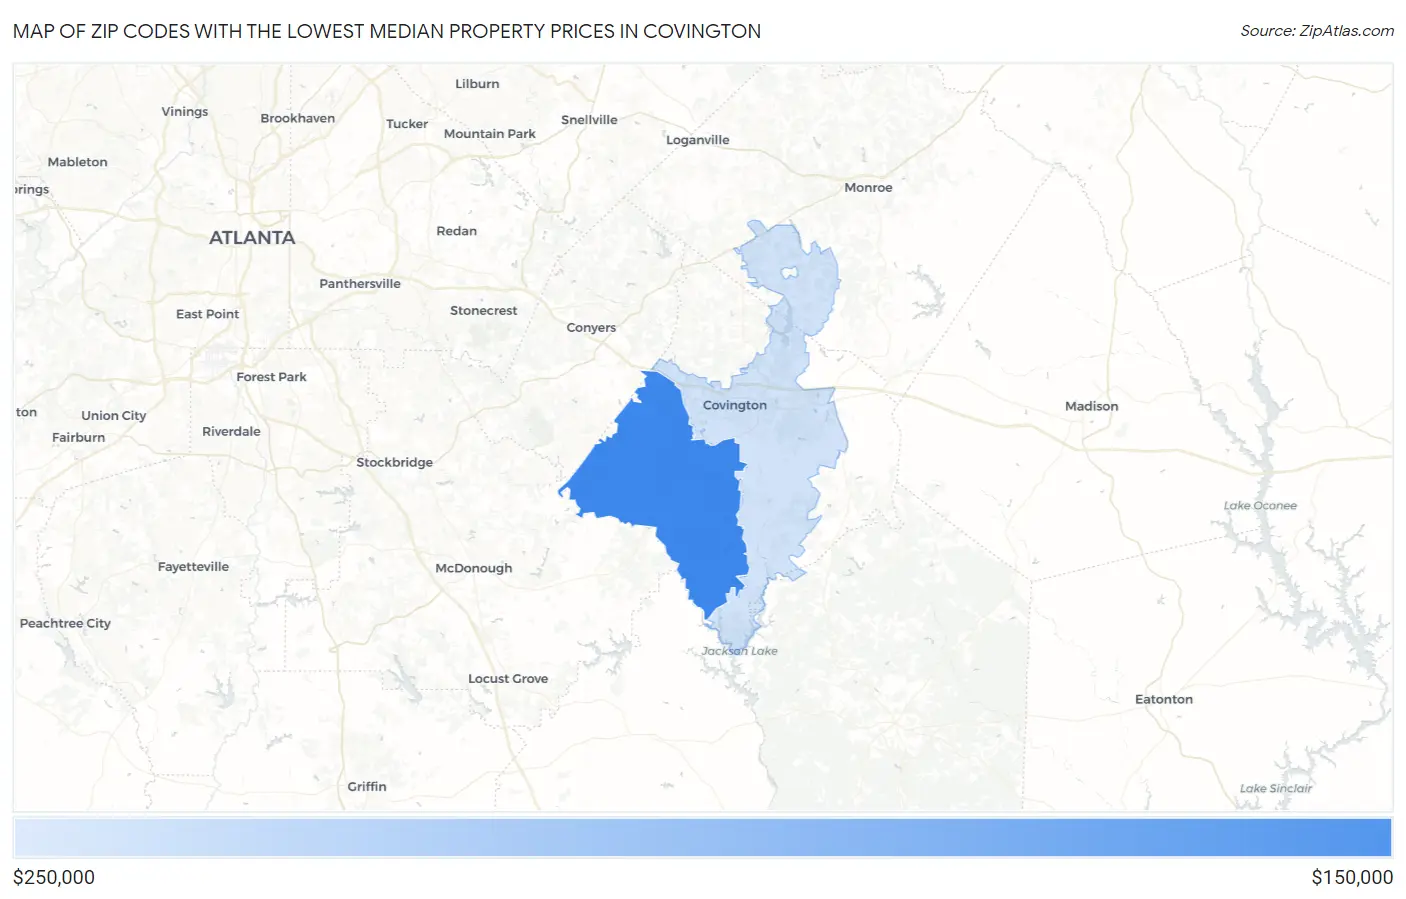The image size is (1406, 899).
Task: Click the Vinings map label
Action: click(x=185, y=111)
